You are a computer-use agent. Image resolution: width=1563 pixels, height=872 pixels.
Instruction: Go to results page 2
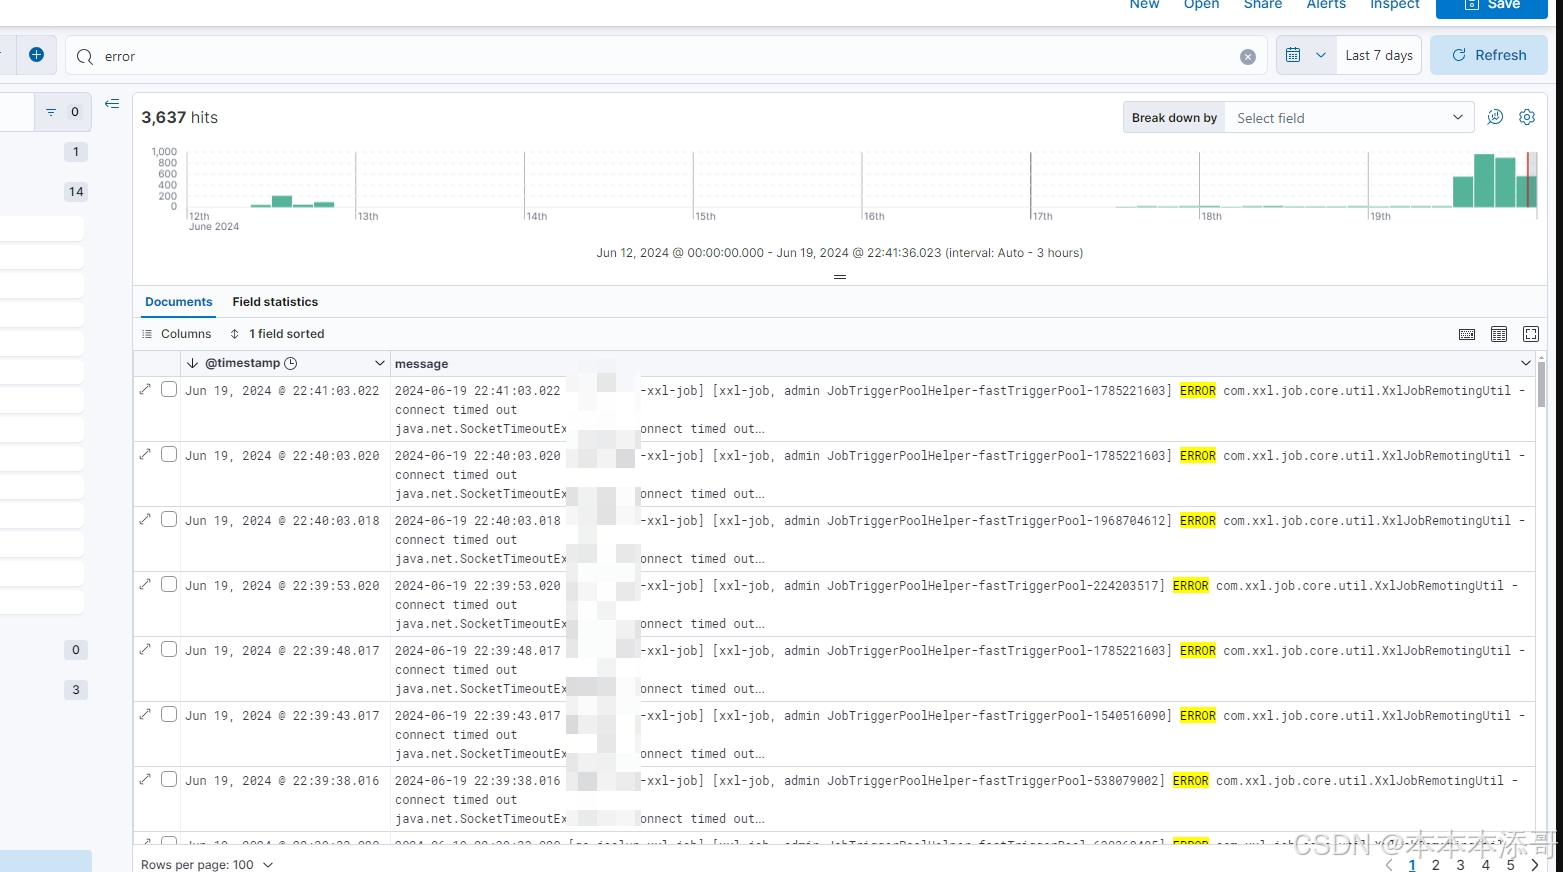click(x=1436, y=865)
